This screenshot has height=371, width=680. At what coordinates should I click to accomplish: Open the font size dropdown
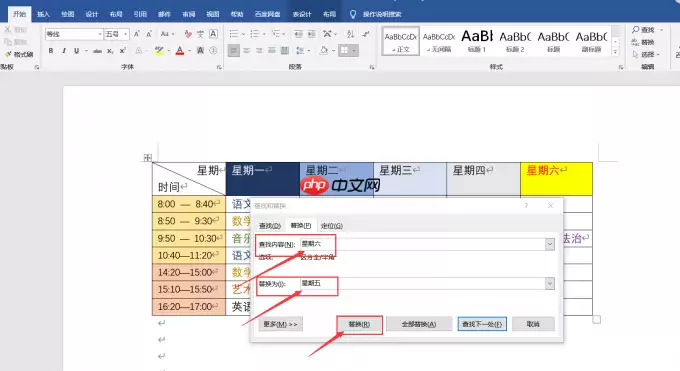click(126, 34)
